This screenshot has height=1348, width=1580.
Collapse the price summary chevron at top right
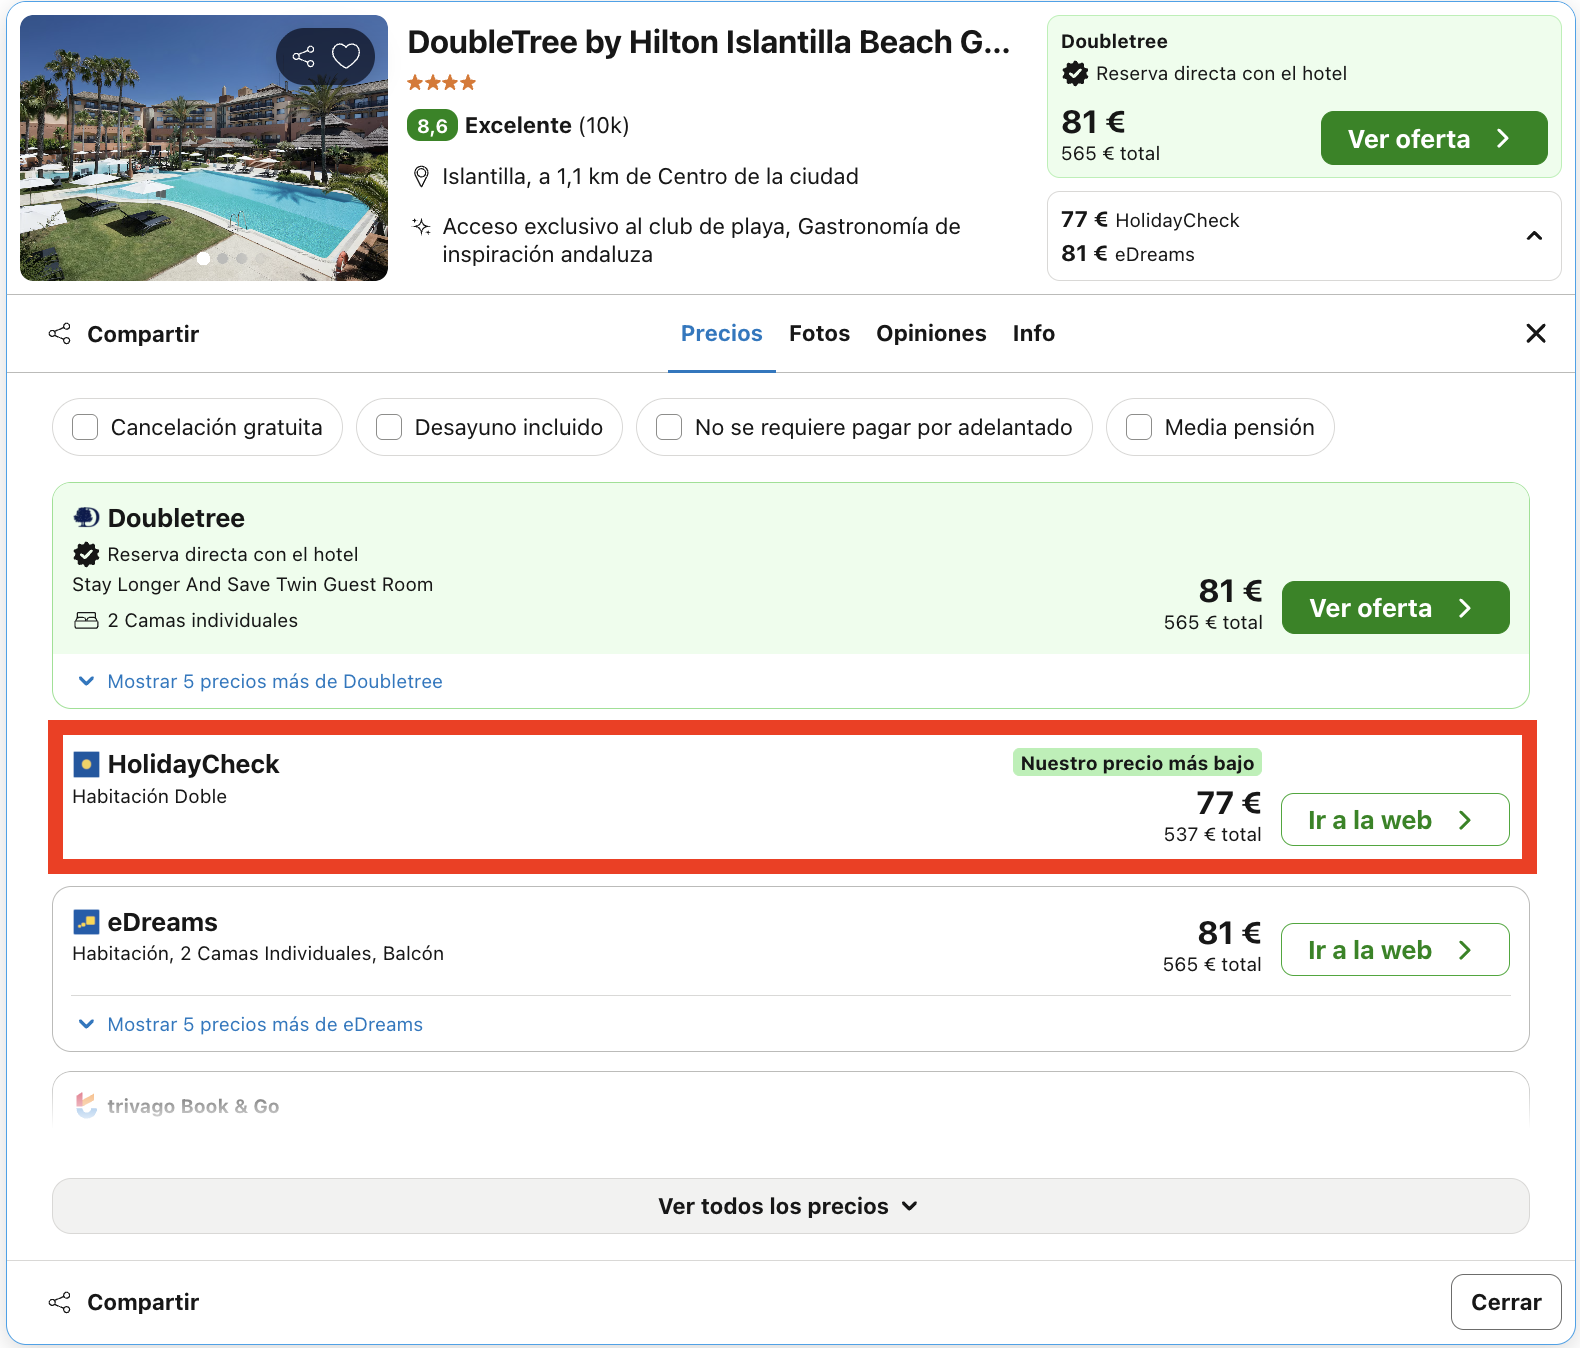click(1534, 236)
